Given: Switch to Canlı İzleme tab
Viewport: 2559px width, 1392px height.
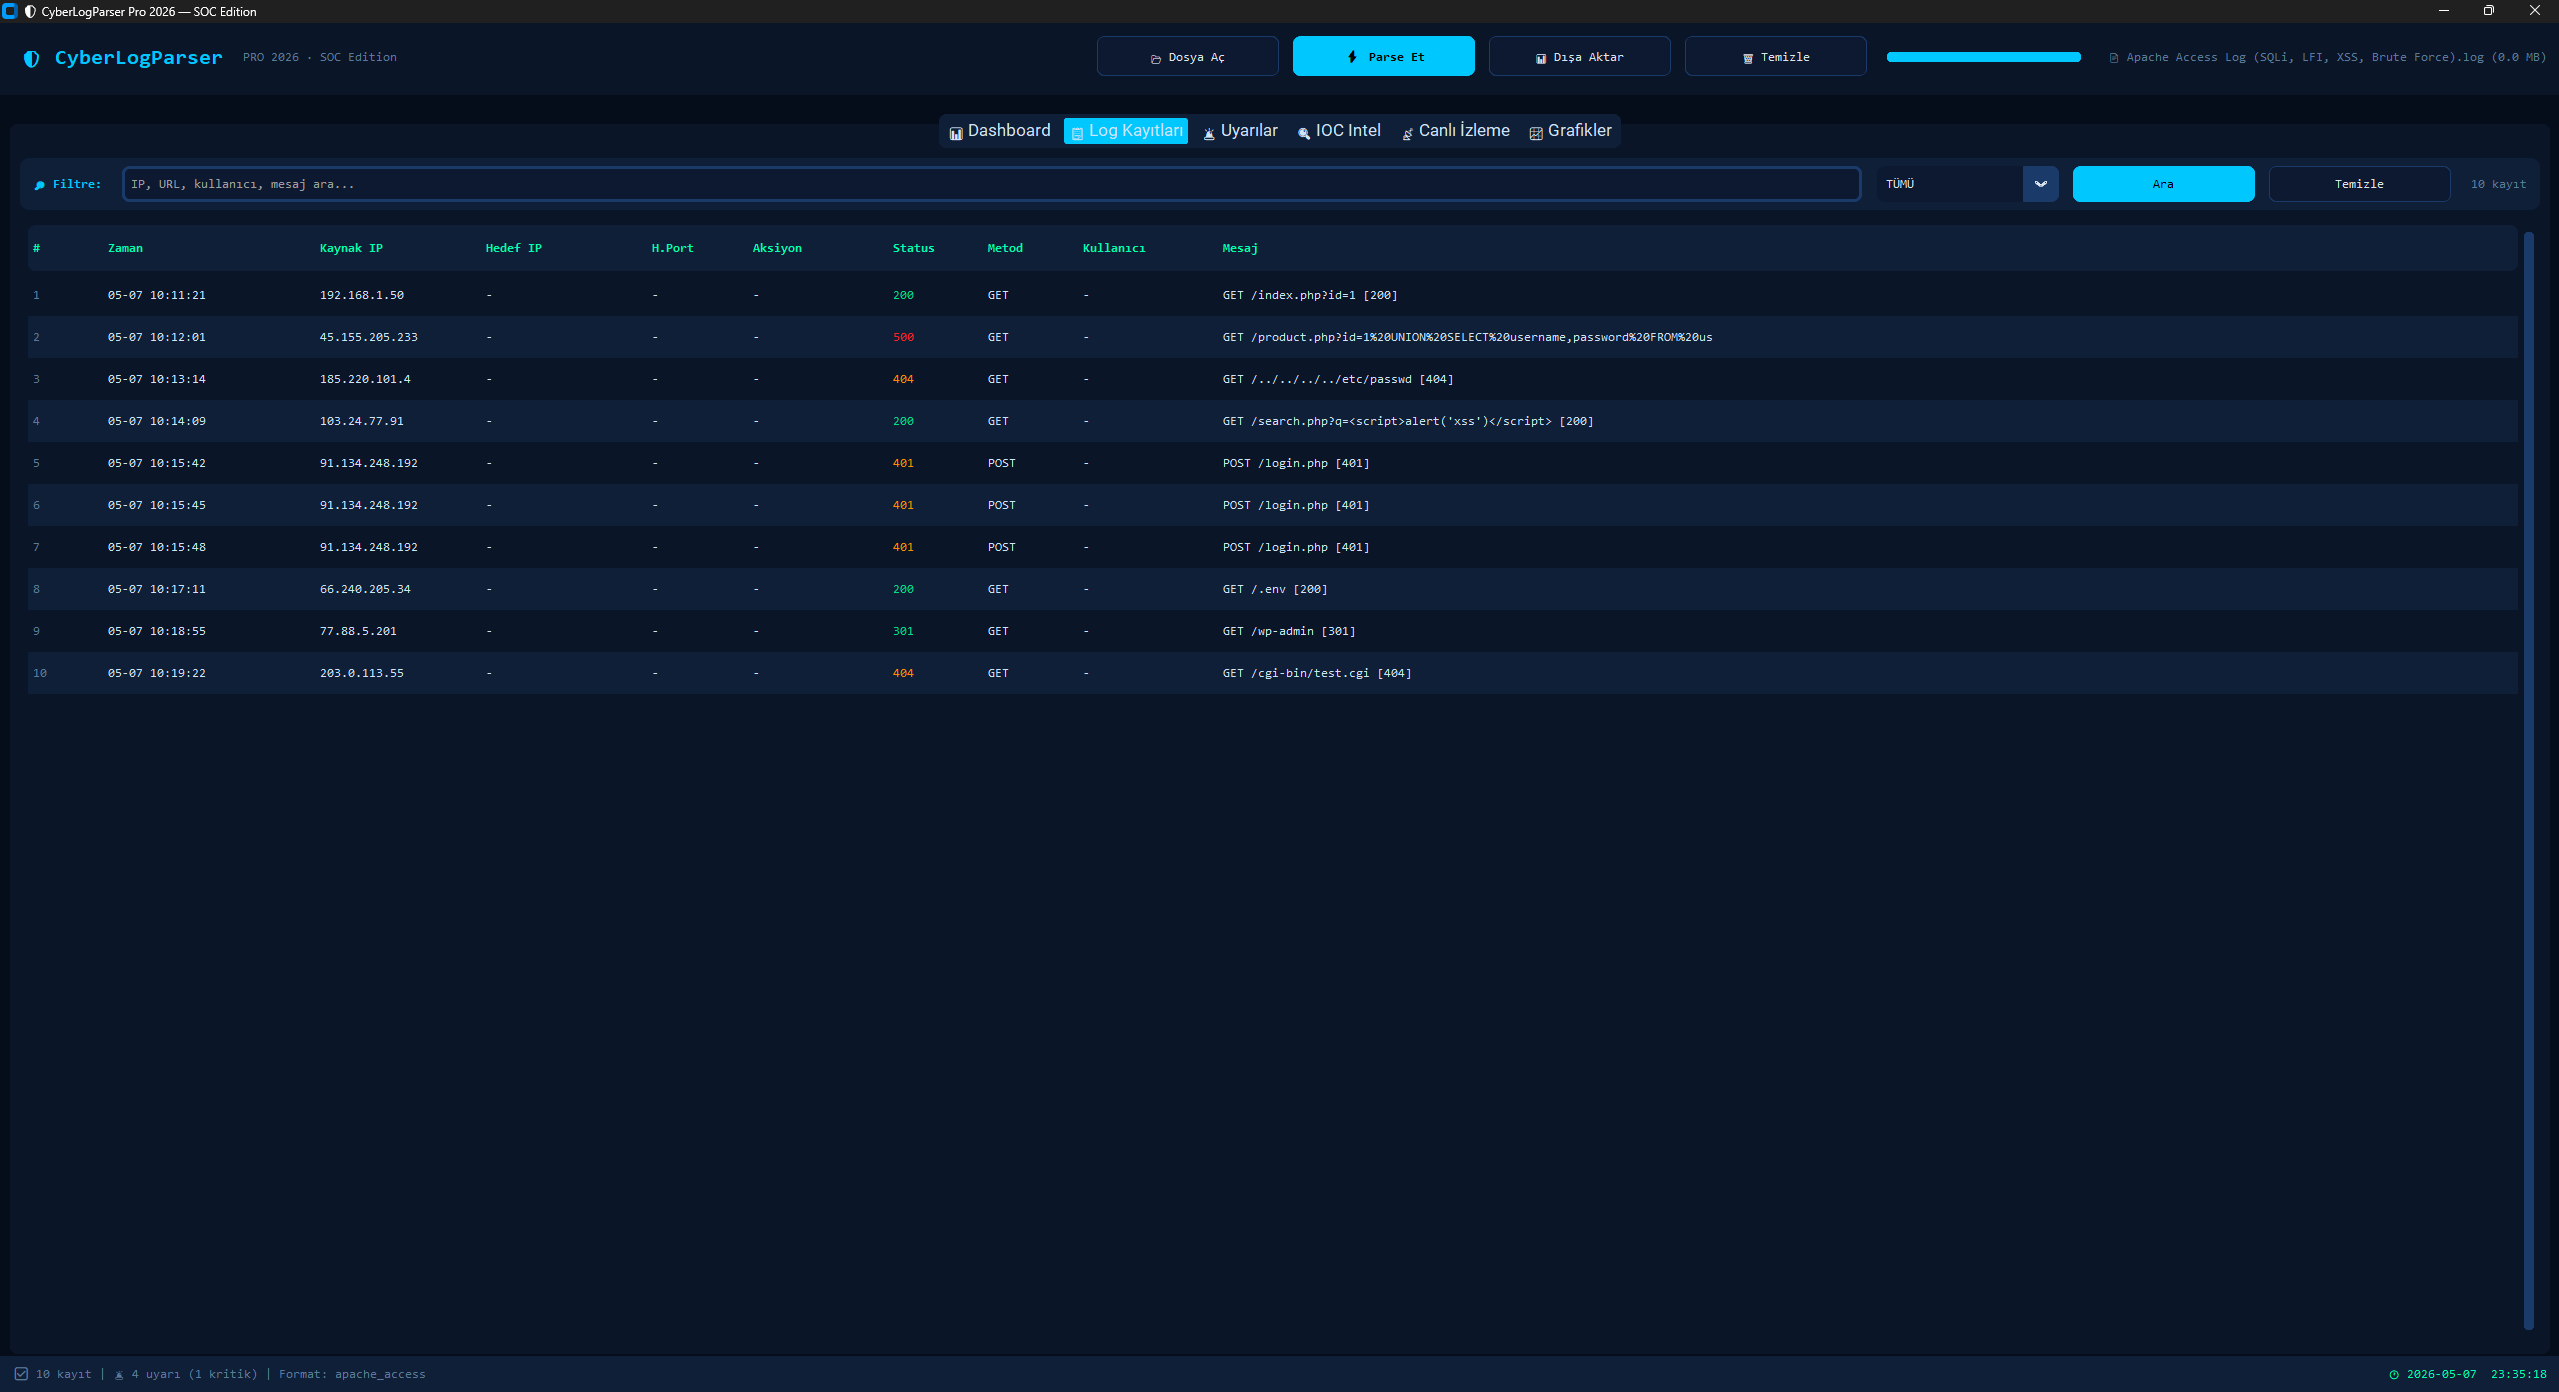Looking at the screenshot, I should (x=1456, y=131).
